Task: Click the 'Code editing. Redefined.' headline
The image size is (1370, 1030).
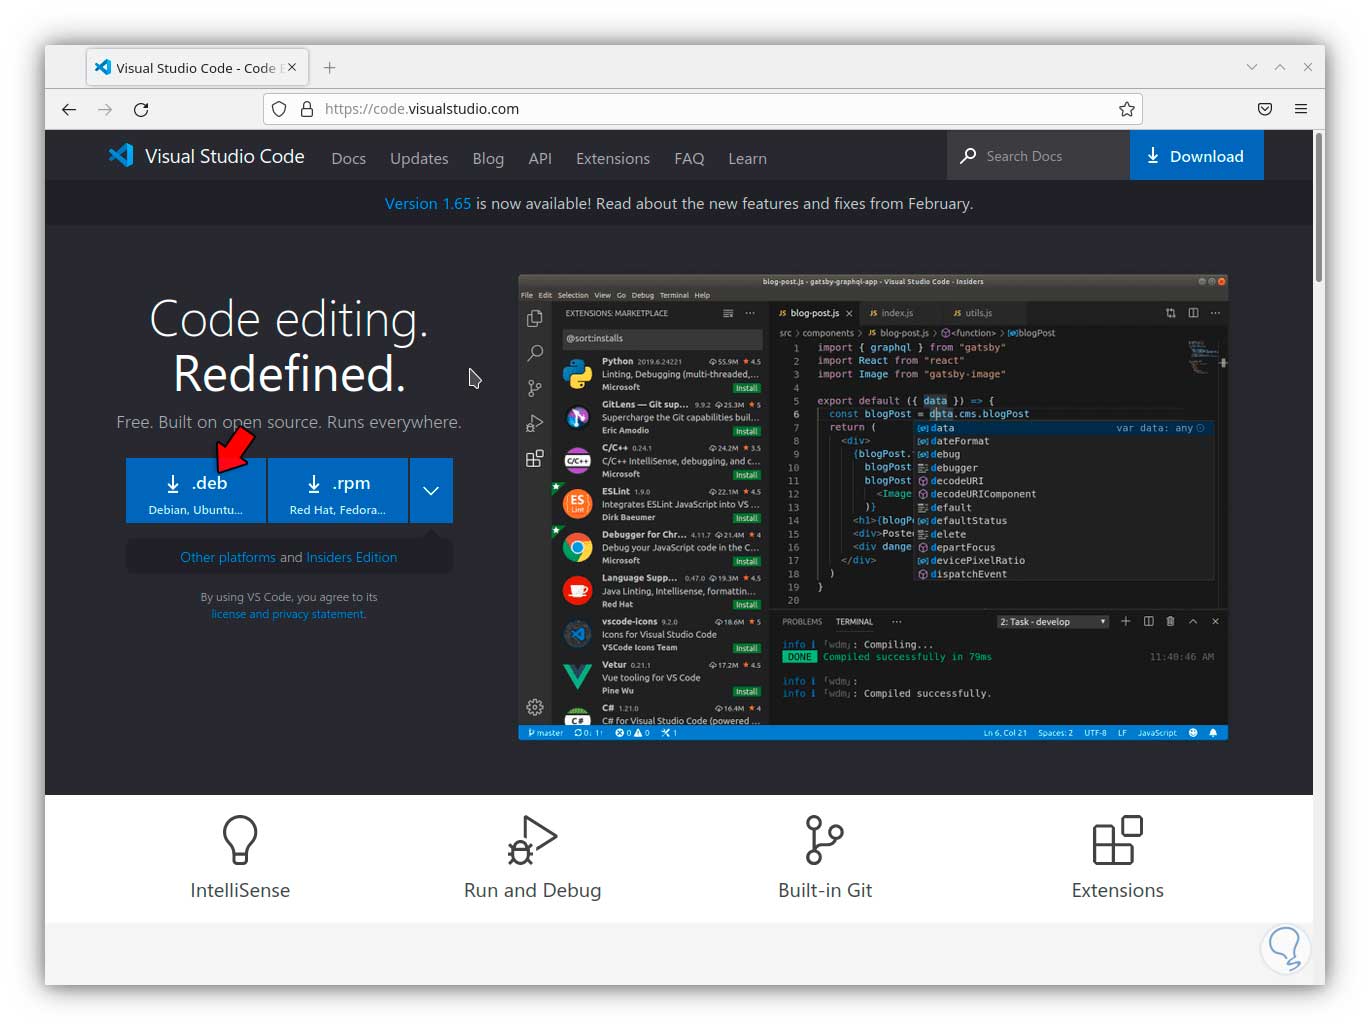Action: [x=289, y=347]
